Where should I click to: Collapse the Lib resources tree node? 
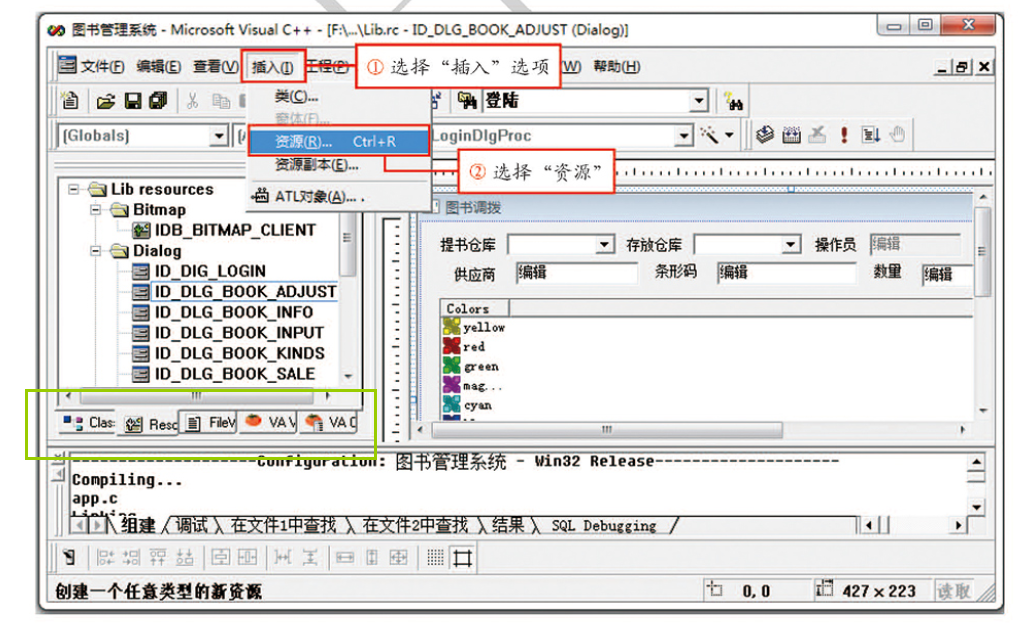(x=74, y=189)
